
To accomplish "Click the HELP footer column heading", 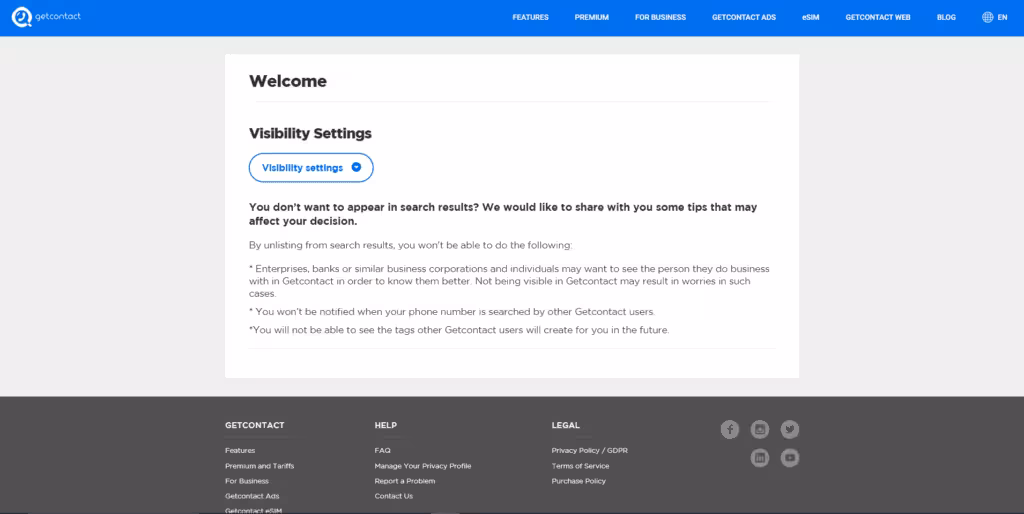I will click(385, 425).
